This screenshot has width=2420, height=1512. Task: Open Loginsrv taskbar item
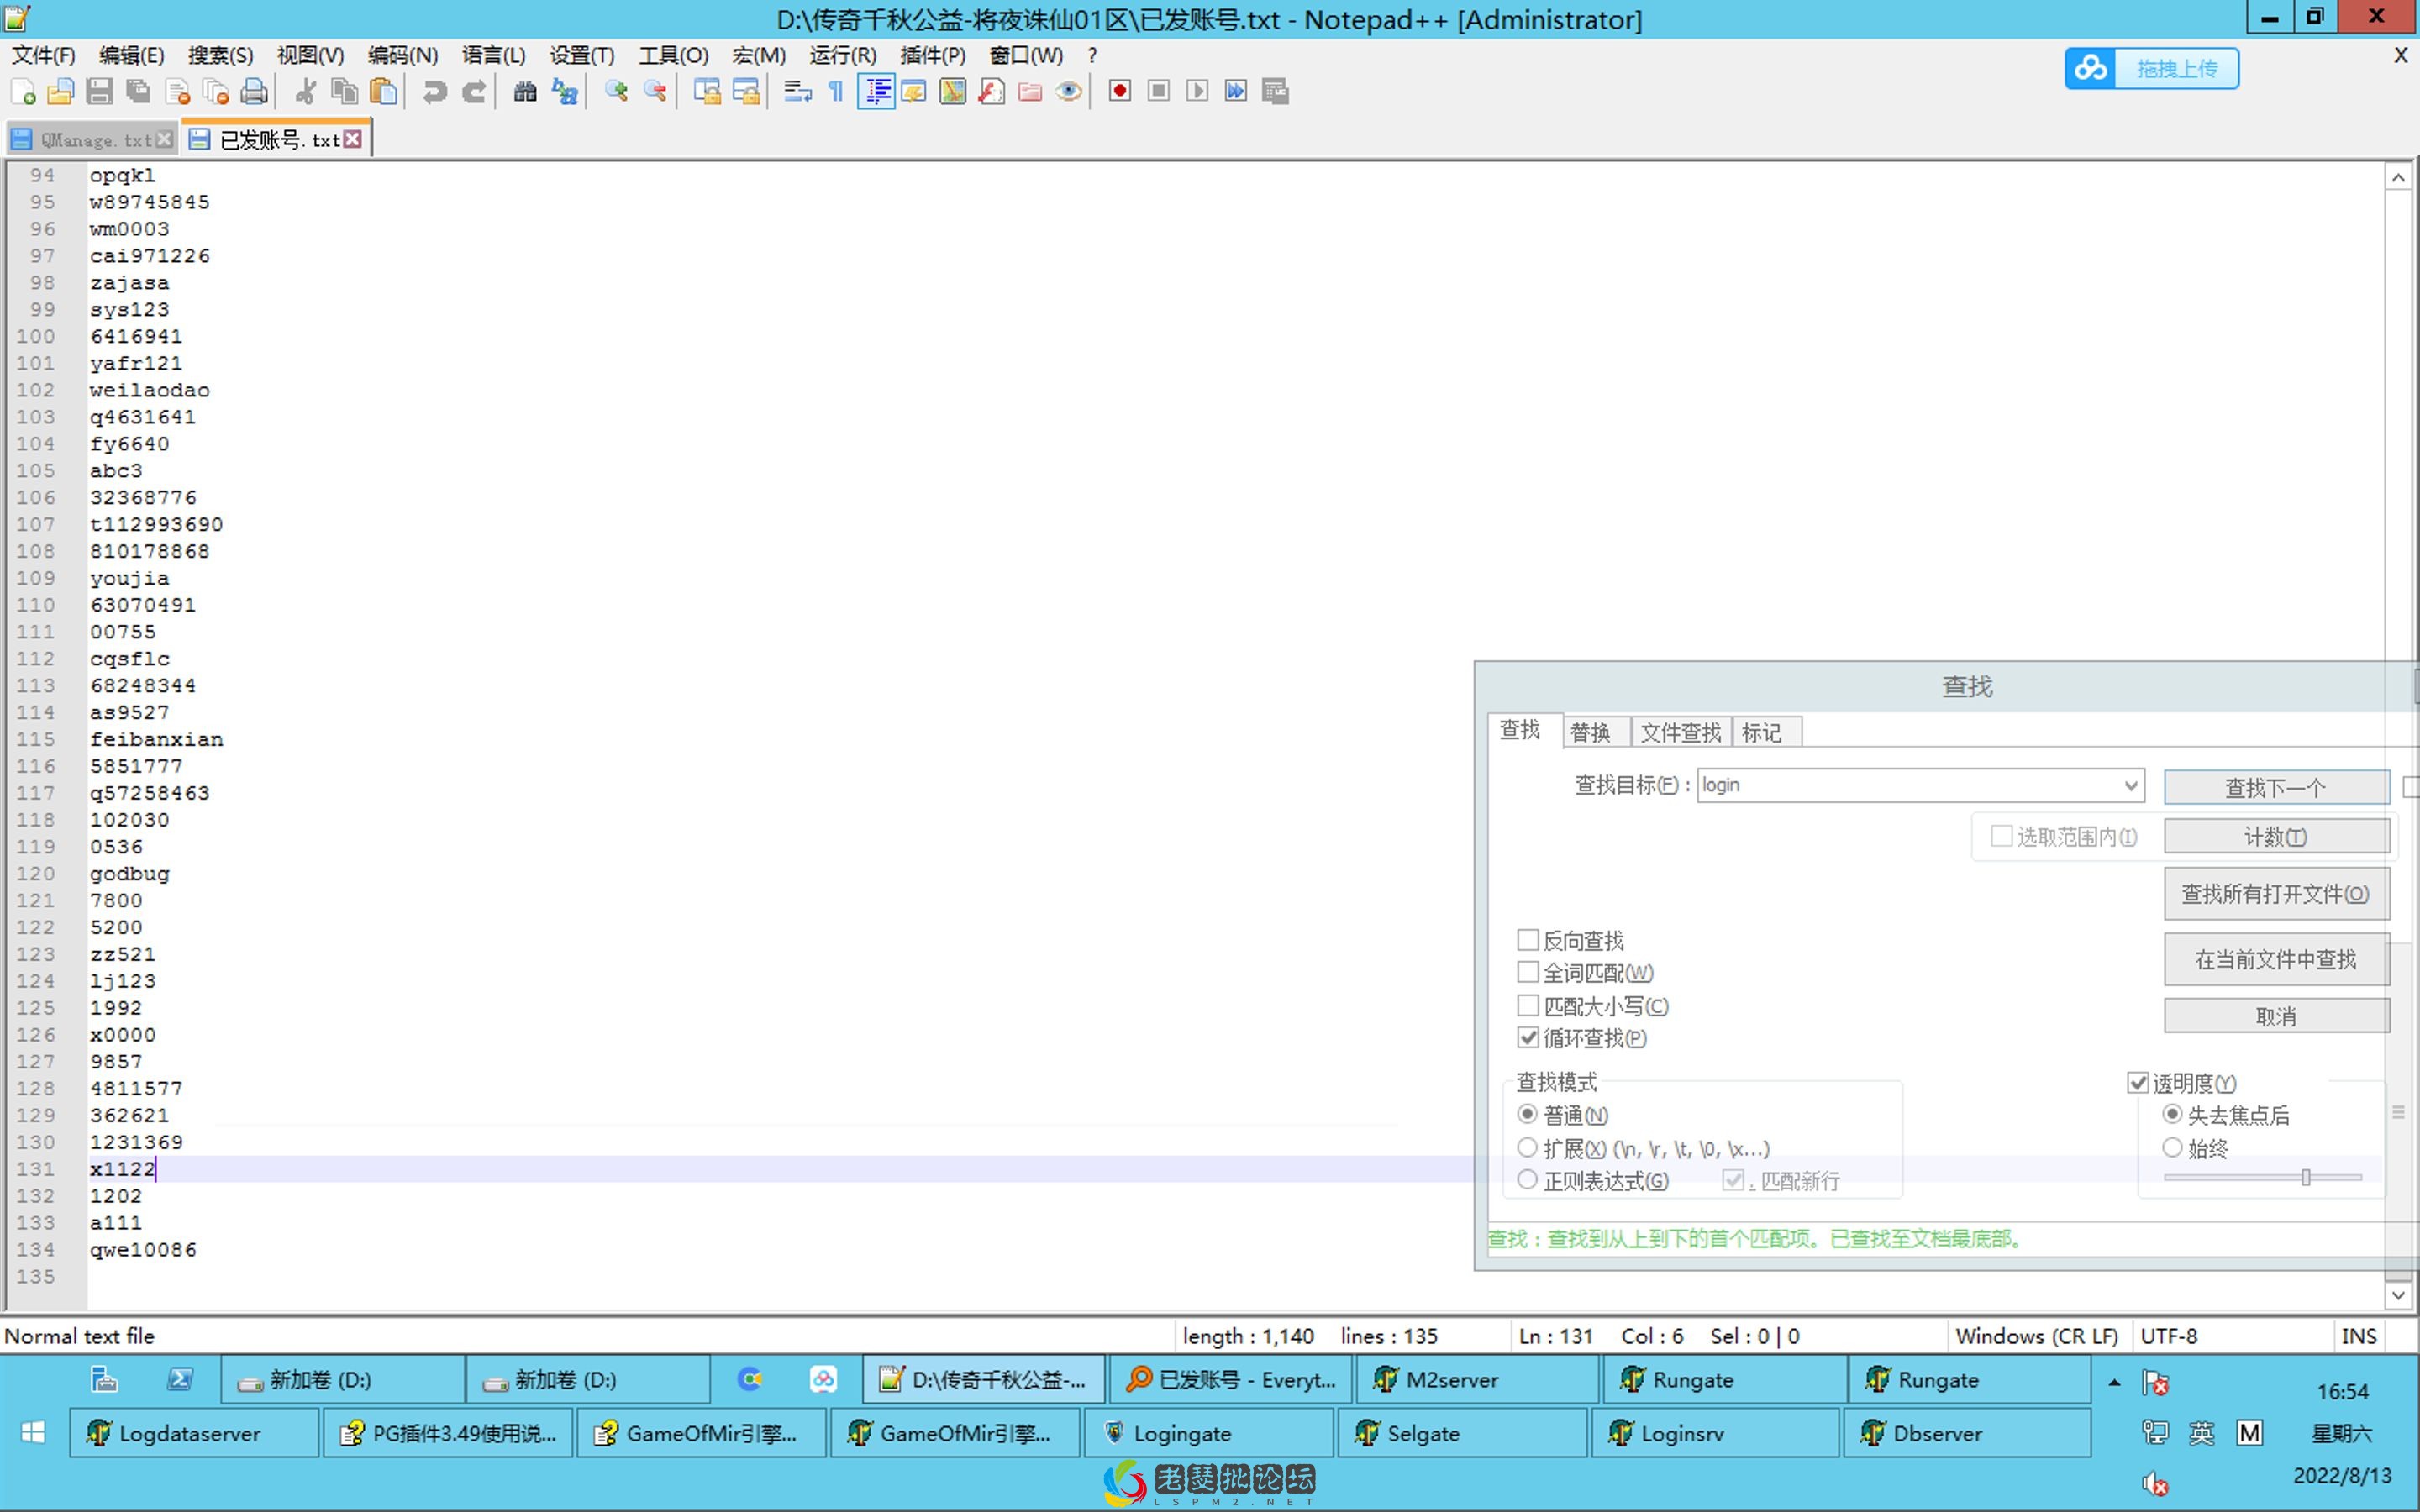pos(1714,1433)
